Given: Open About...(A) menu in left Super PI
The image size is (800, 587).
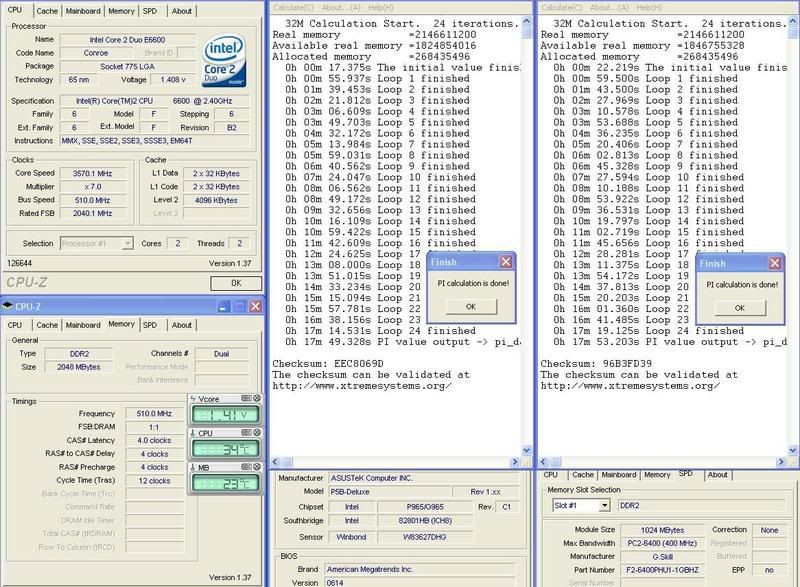Looking at the screenshot, I should coord(341,8).
